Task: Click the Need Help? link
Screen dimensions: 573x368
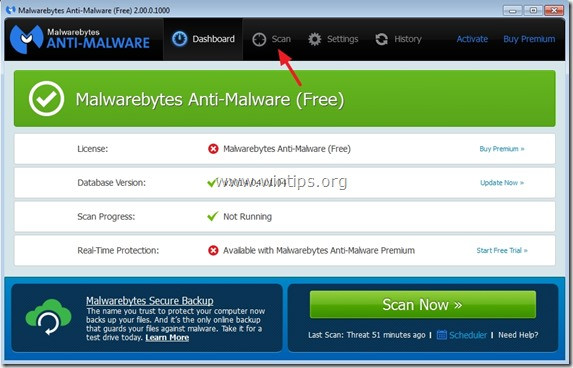Action: point(518,335)
